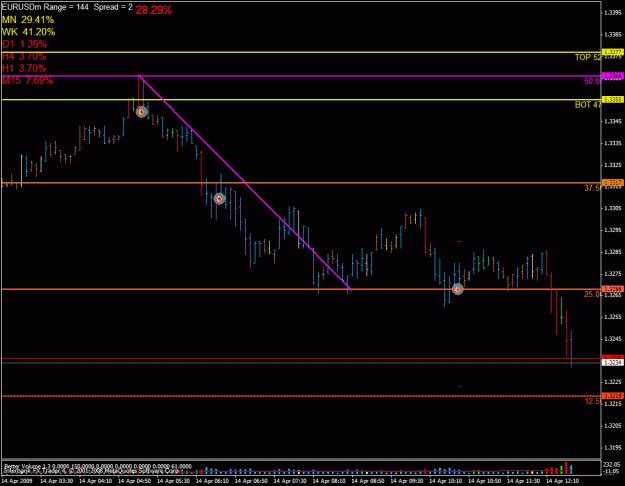Viewport: 625px width, 486px height.
Task: Click the 'Spread = 2' text
Action: point(113,7)
